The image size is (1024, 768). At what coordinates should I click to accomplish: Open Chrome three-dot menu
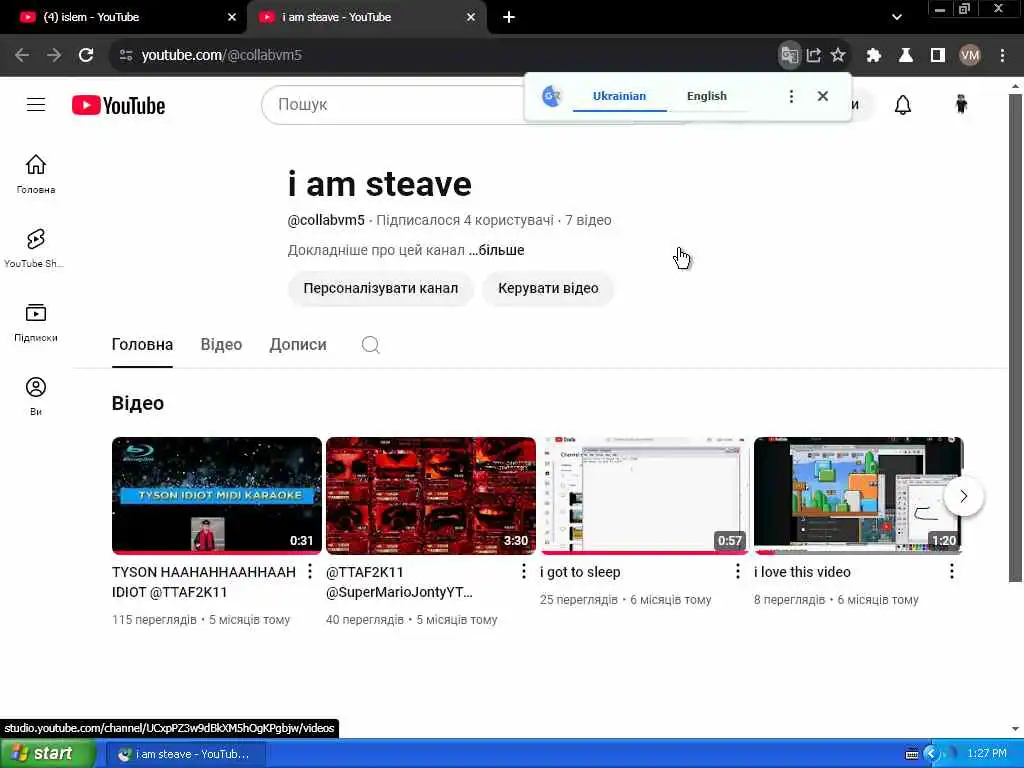point(1002,56)
